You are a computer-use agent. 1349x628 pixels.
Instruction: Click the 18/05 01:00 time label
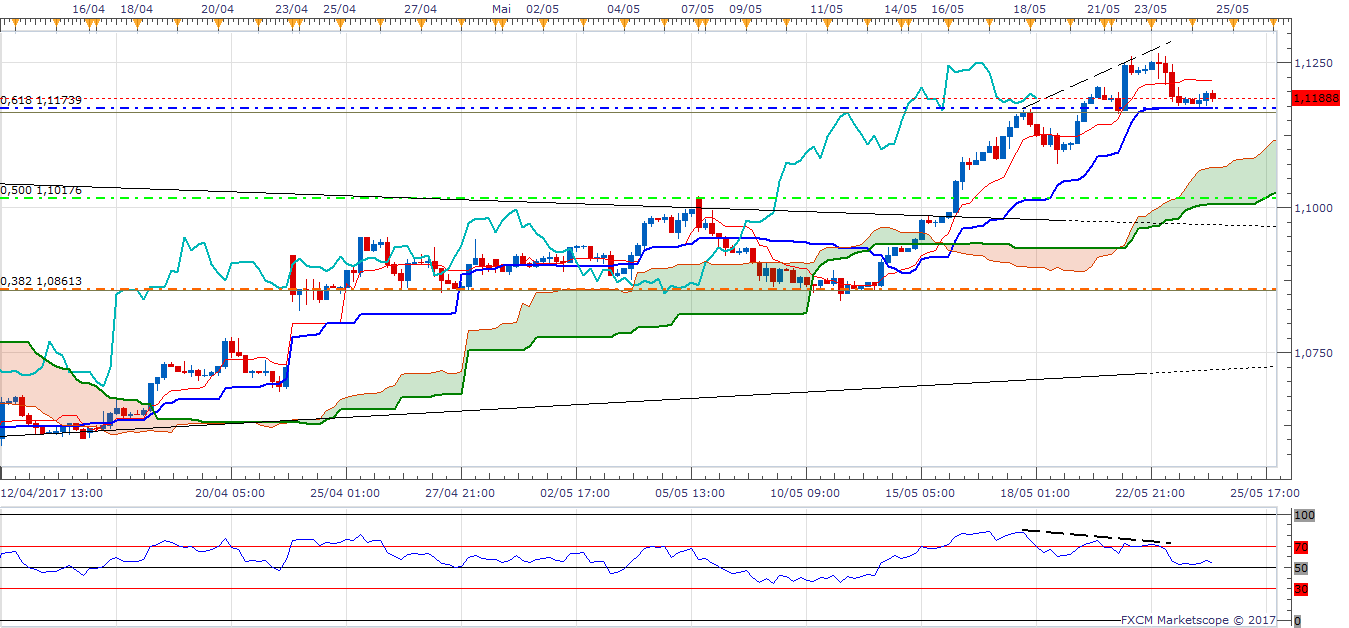(1033, 493)
